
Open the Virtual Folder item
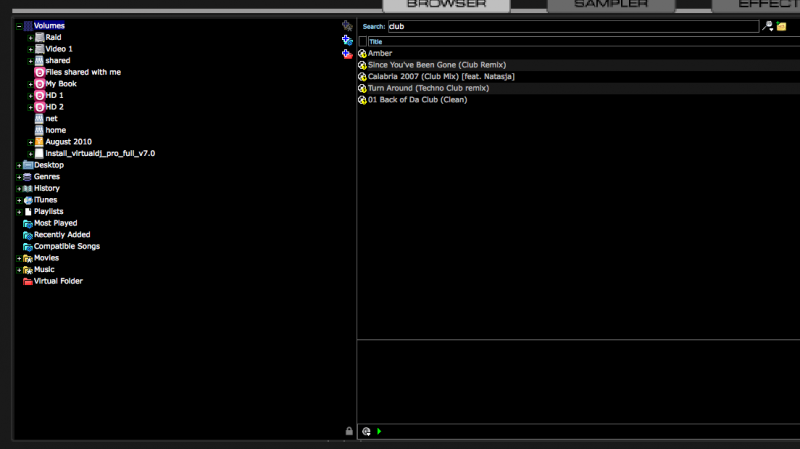pyautogui.click(x=58, y=281)
